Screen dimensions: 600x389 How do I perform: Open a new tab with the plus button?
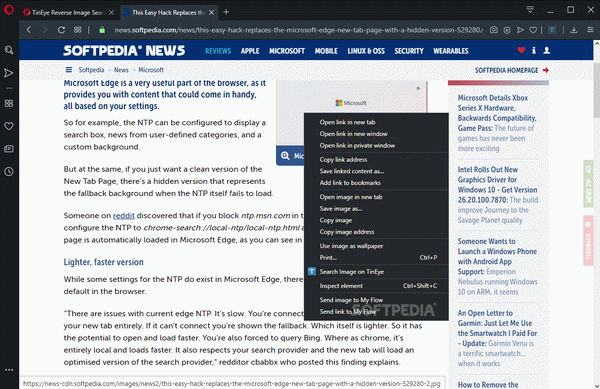coord(226,12)
